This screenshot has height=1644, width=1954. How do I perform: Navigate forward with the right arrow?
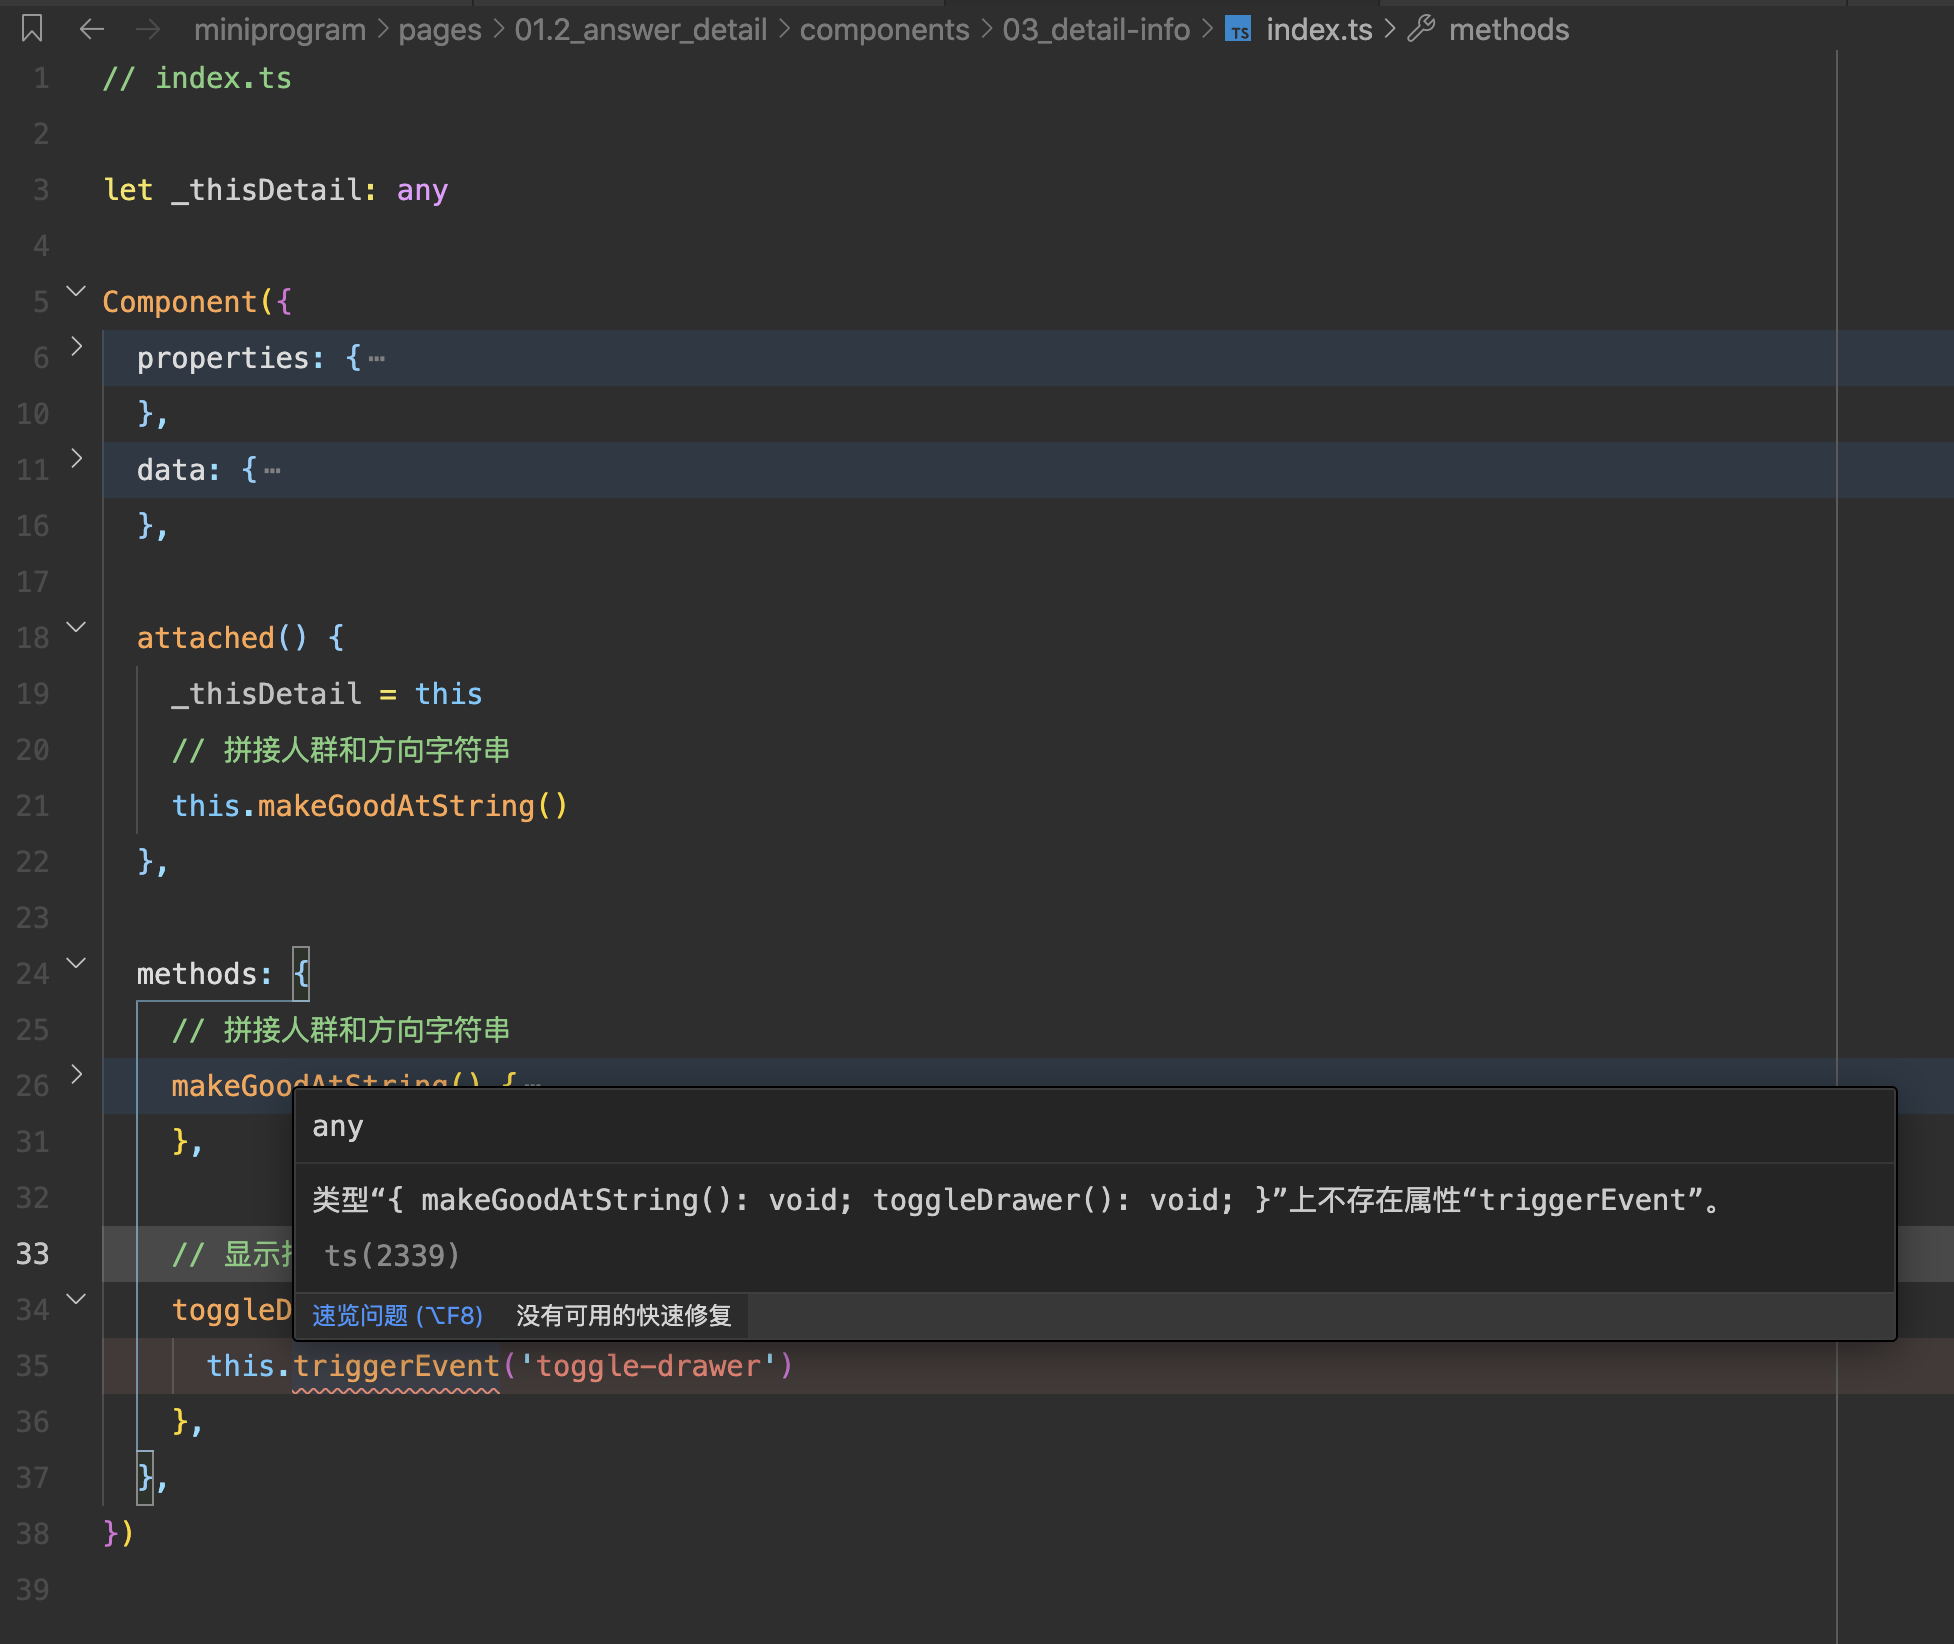click(148, 29)
